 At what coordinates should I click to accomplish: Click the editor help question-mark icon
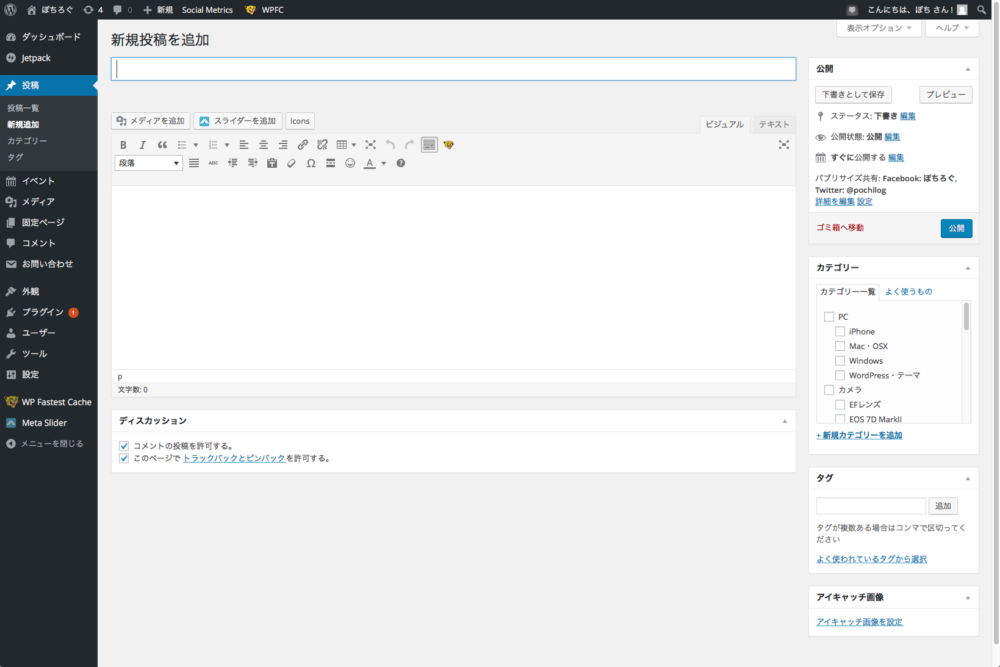tap(400, 163)
